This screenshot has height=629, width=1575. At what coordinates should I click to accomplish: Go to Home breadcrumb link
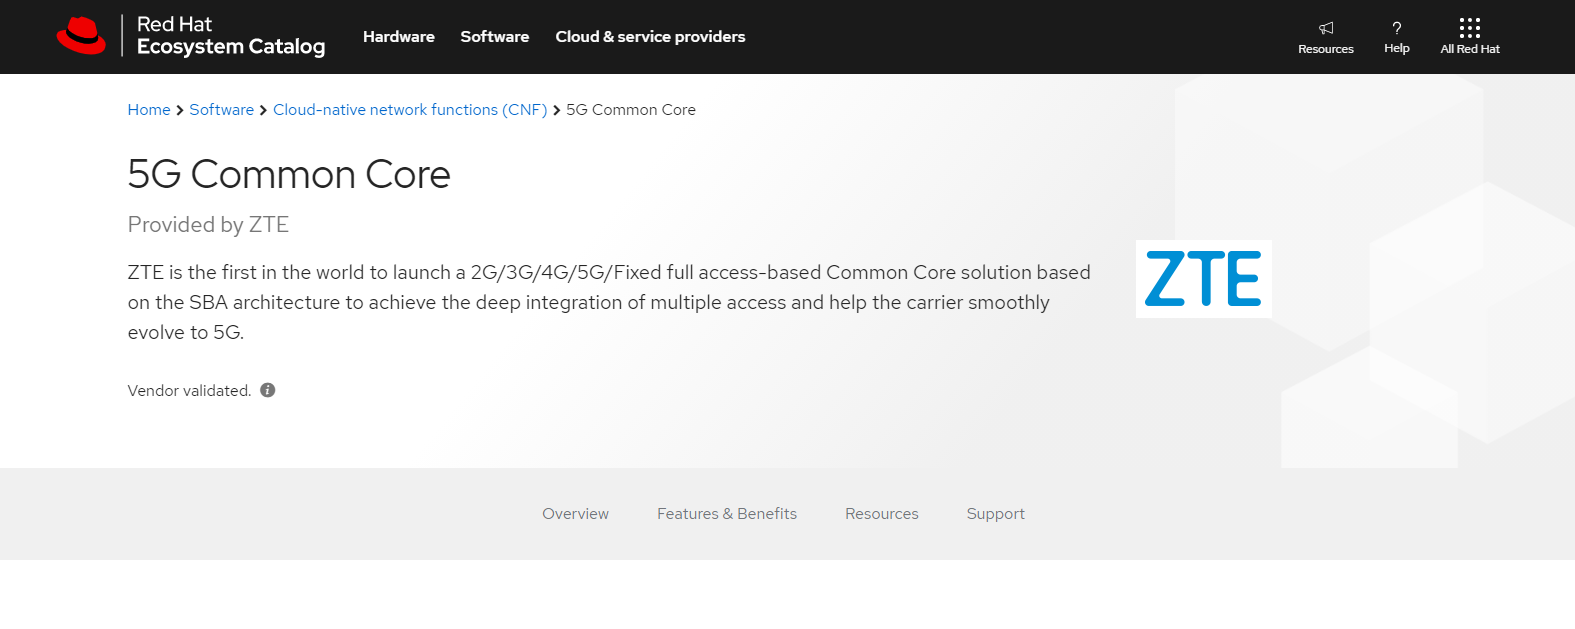(149, 110)
